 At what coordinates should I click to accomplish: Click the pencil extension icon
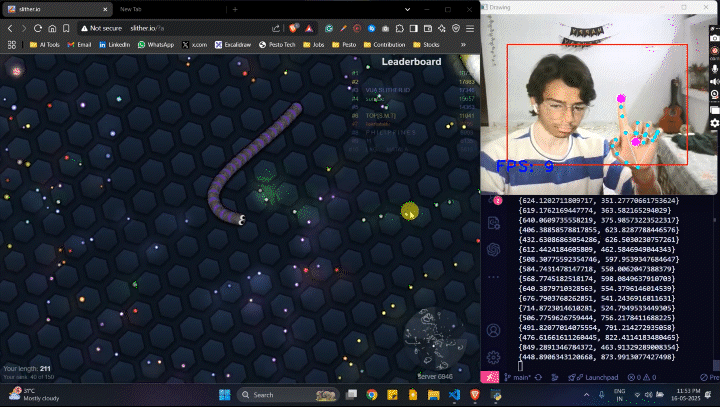(x=343, y=28)
